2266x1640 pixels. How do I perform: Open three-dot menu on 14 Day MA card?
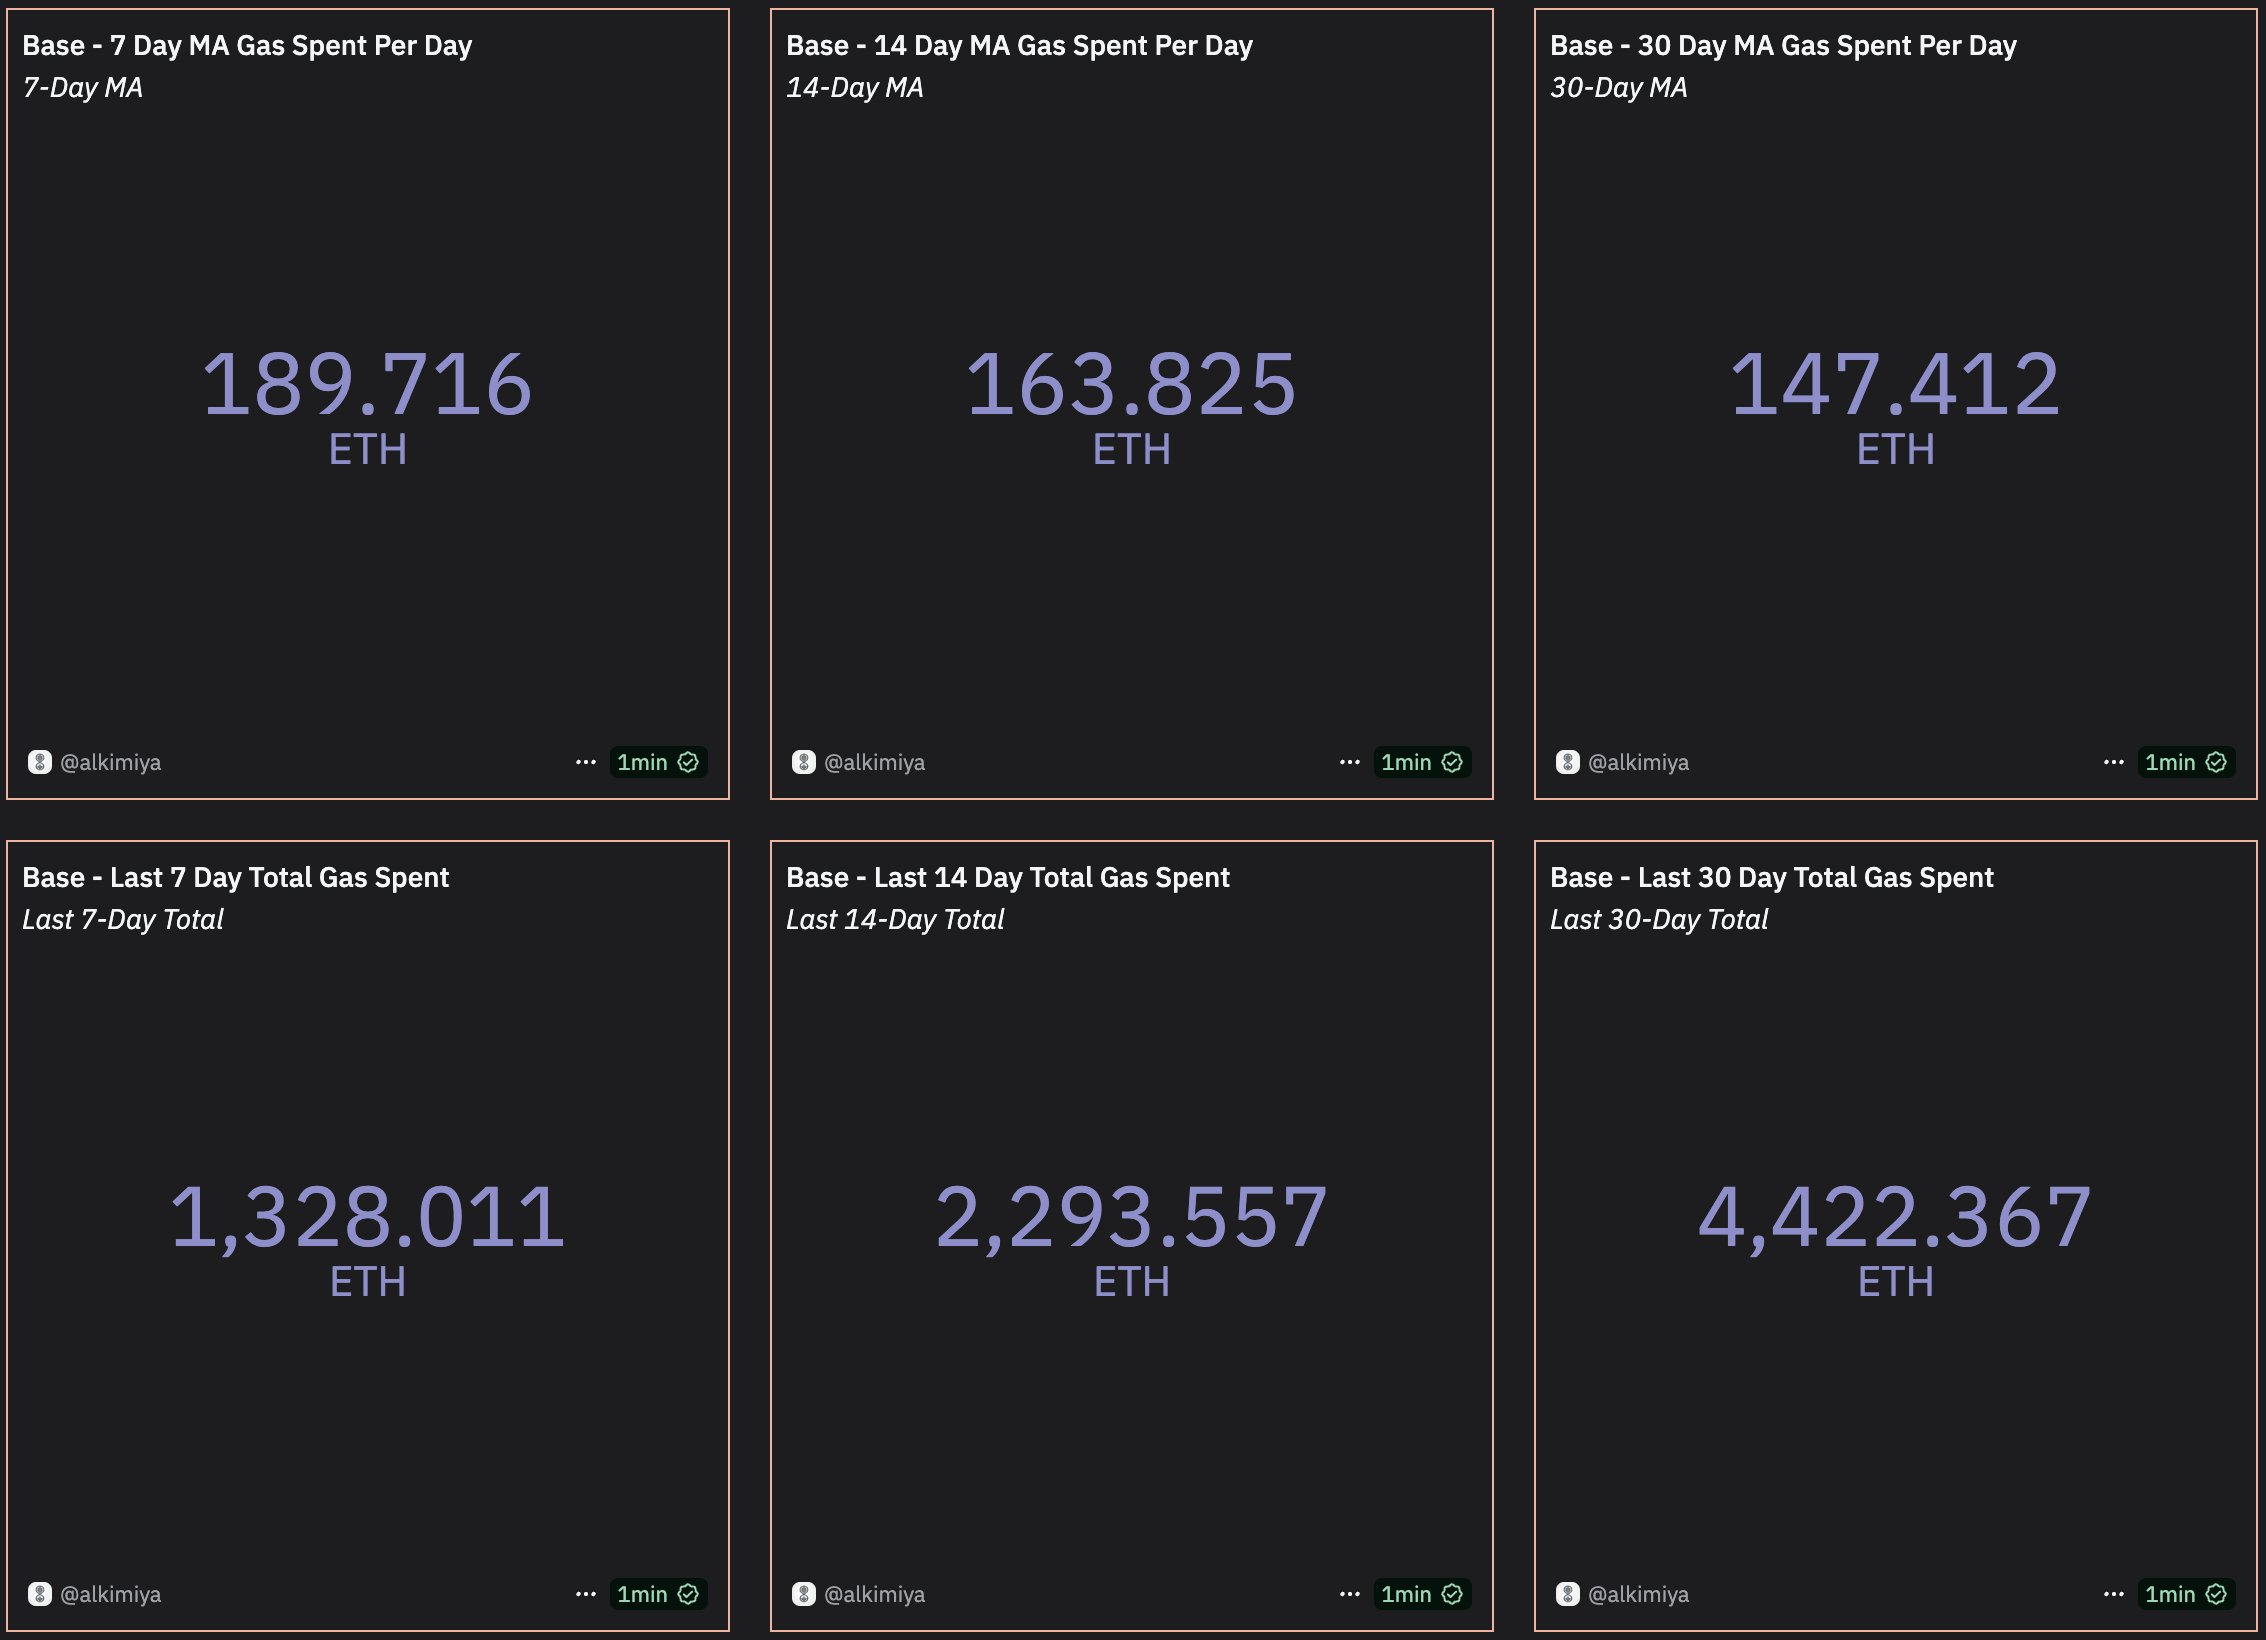tap(1350, 762)
